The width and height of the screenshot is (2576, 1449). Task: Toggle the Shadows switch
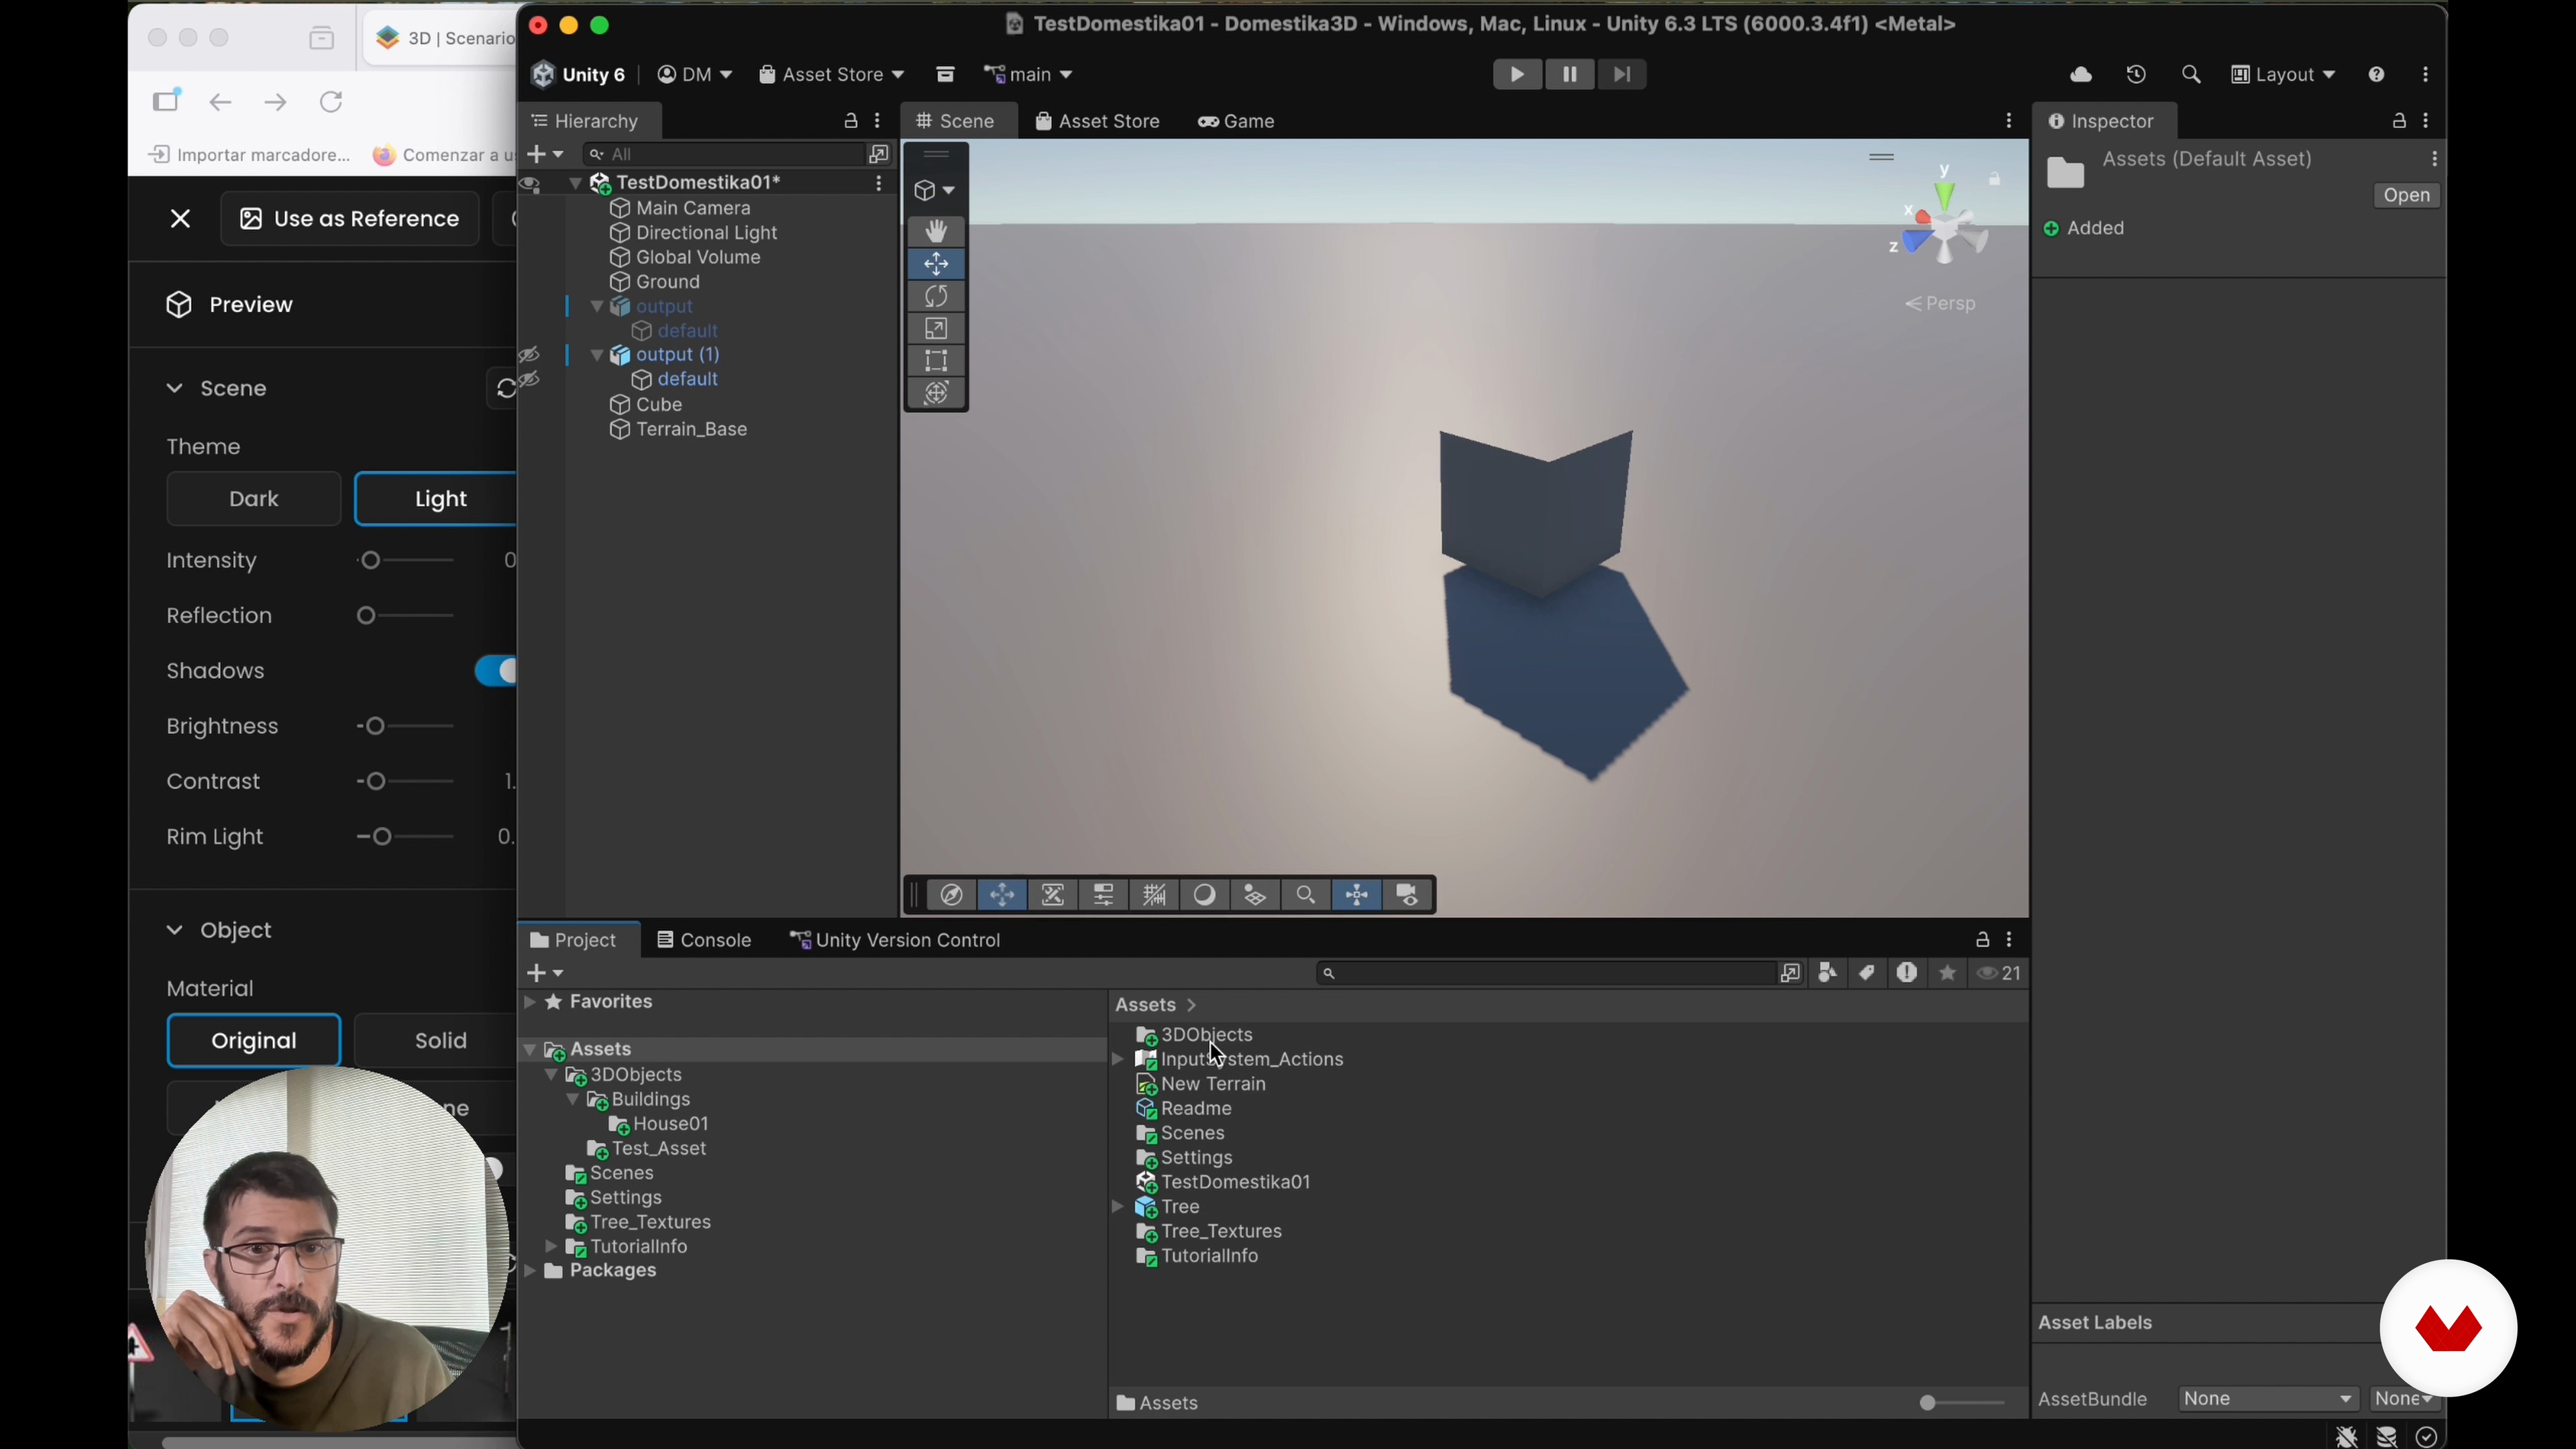point(496,671)
